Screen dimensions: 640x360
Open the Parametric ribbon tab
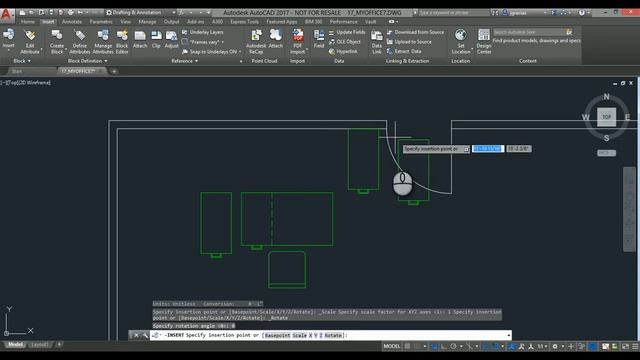click(101, 22)
